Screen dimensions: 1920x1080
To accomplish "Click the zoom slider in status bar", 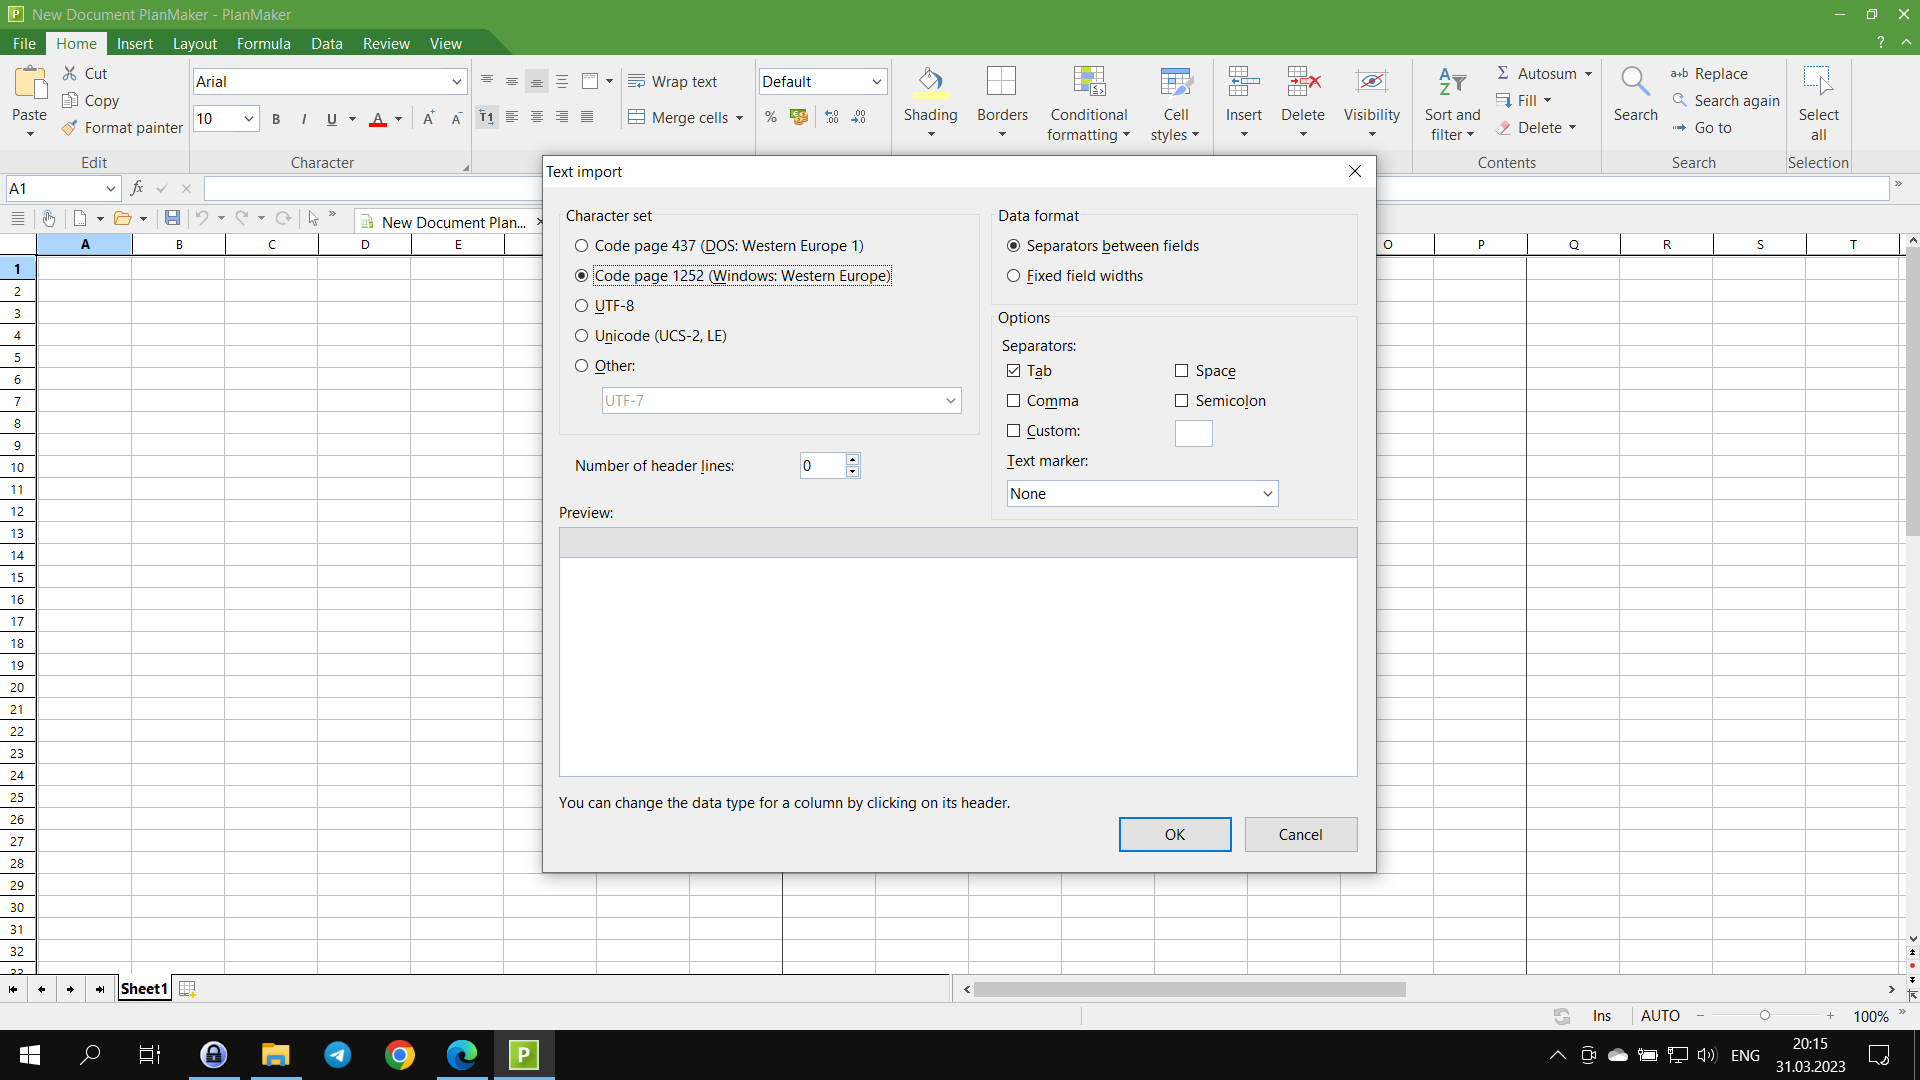I will (x=1765, y=1016).
